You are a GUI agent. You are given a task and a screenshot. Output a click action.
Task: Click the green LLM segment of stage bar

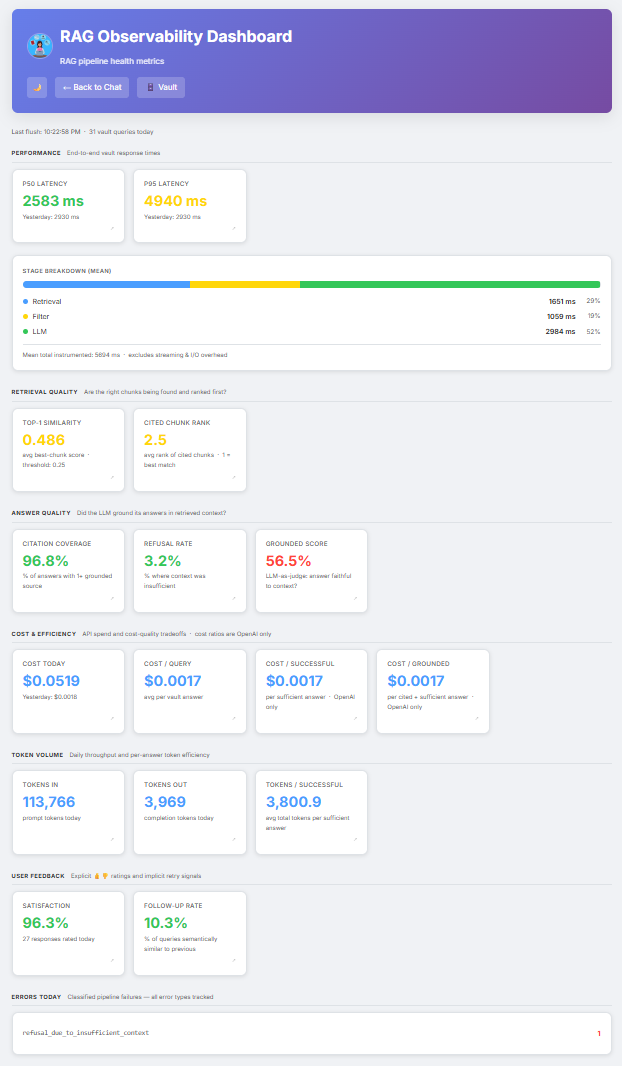450,285
